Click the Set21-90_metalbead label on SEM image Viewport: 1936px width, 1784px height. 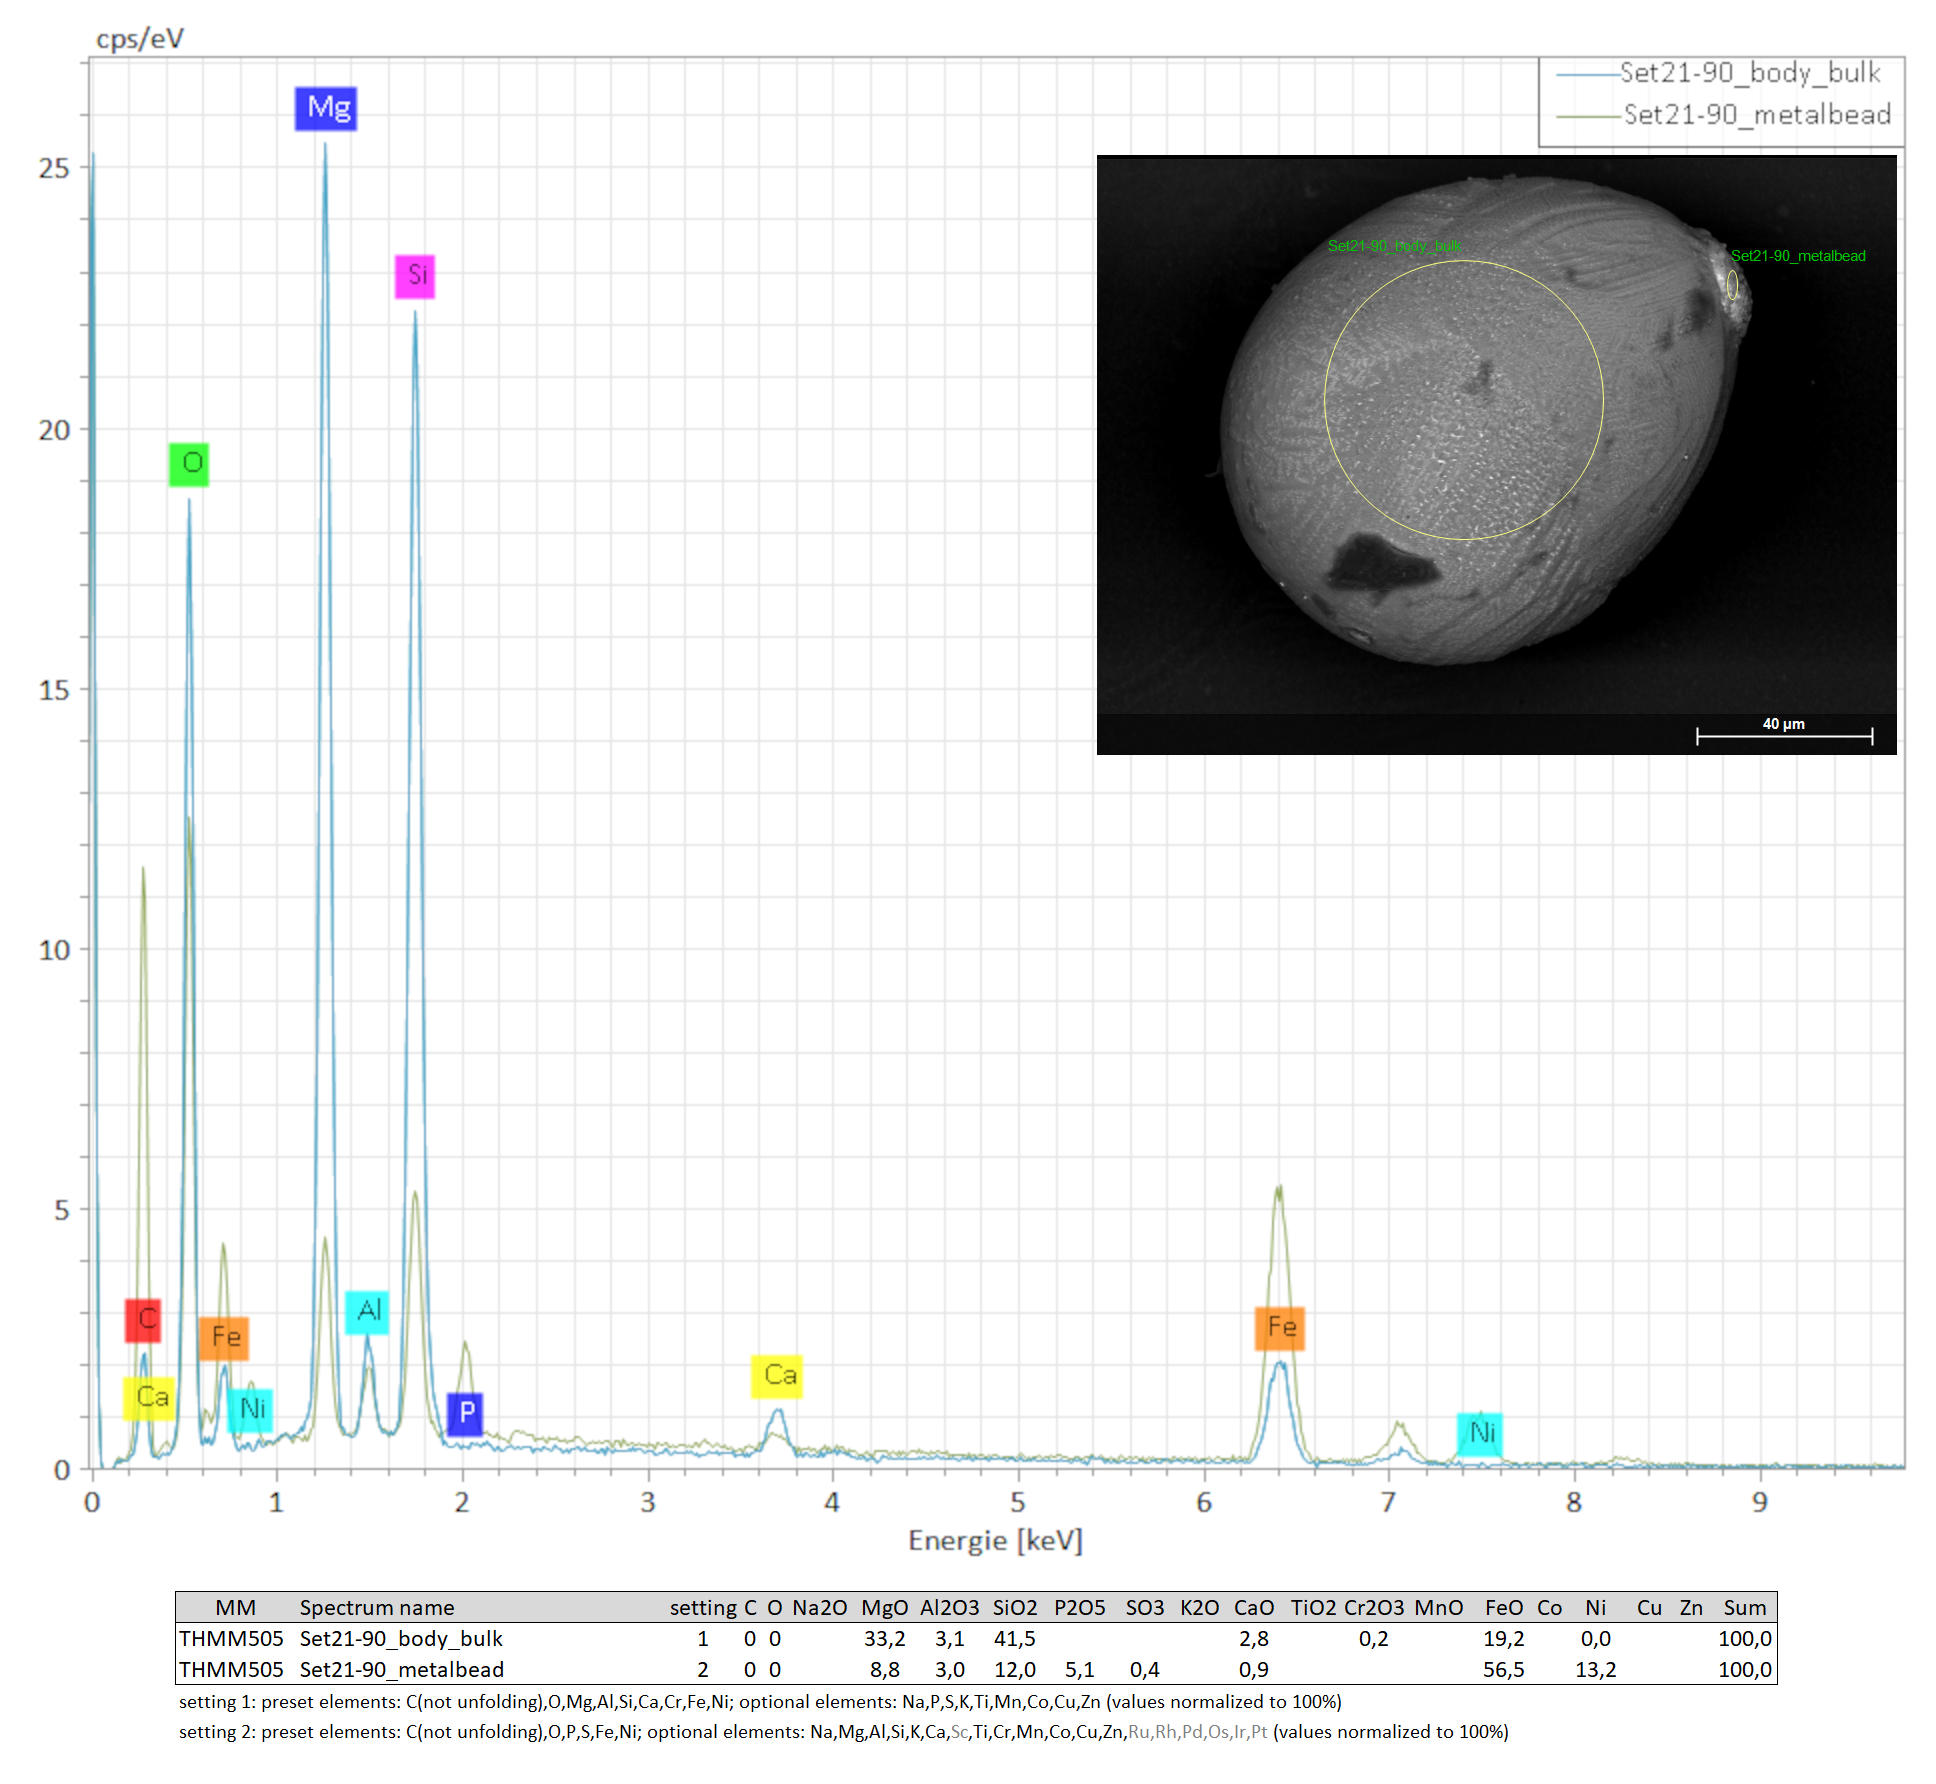pos(1797,256)
